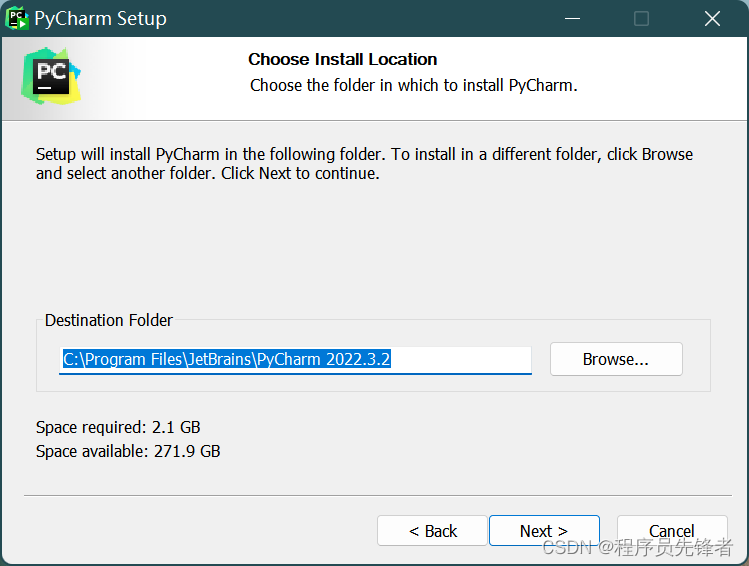This screenshot has height=566, width=749.
Task: Focus the Destination Folder path field
Action: tap(295, 360)
